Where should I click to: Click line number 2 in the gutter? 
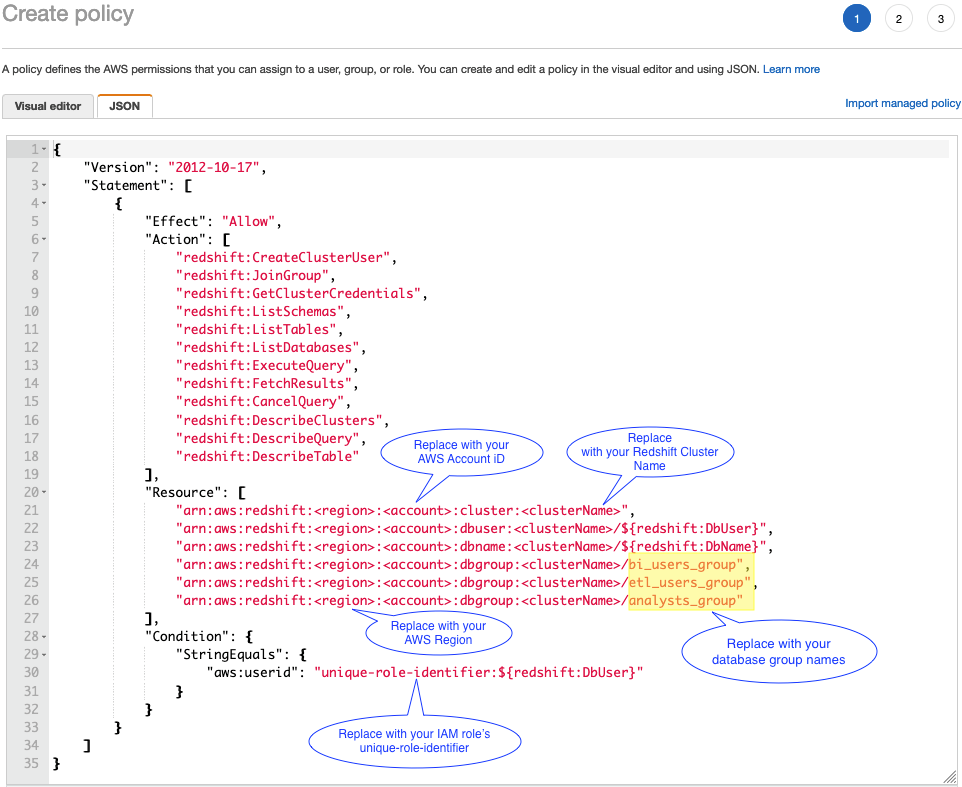[35, 167]
